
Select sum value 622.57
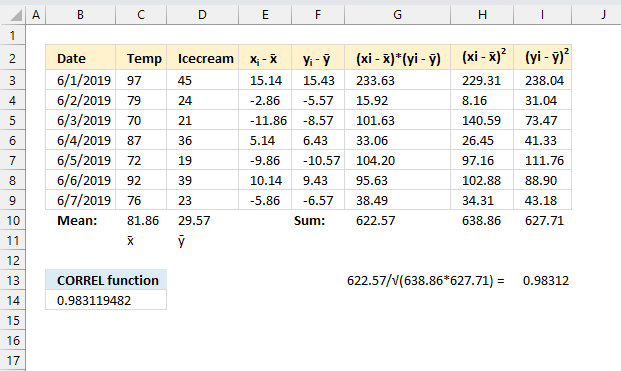[x=398, y=220]
